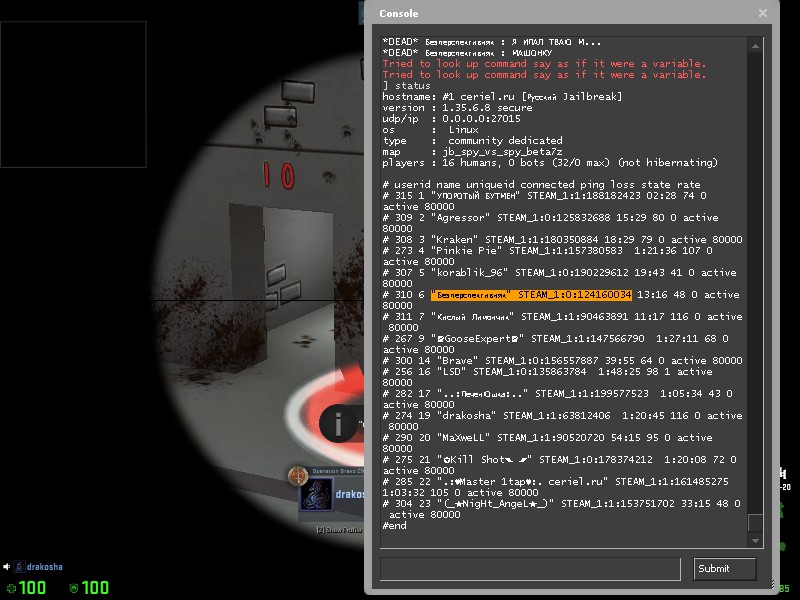Click the round info 'i' icon
The width and height of the screenshot is (800, 600).
340,422
